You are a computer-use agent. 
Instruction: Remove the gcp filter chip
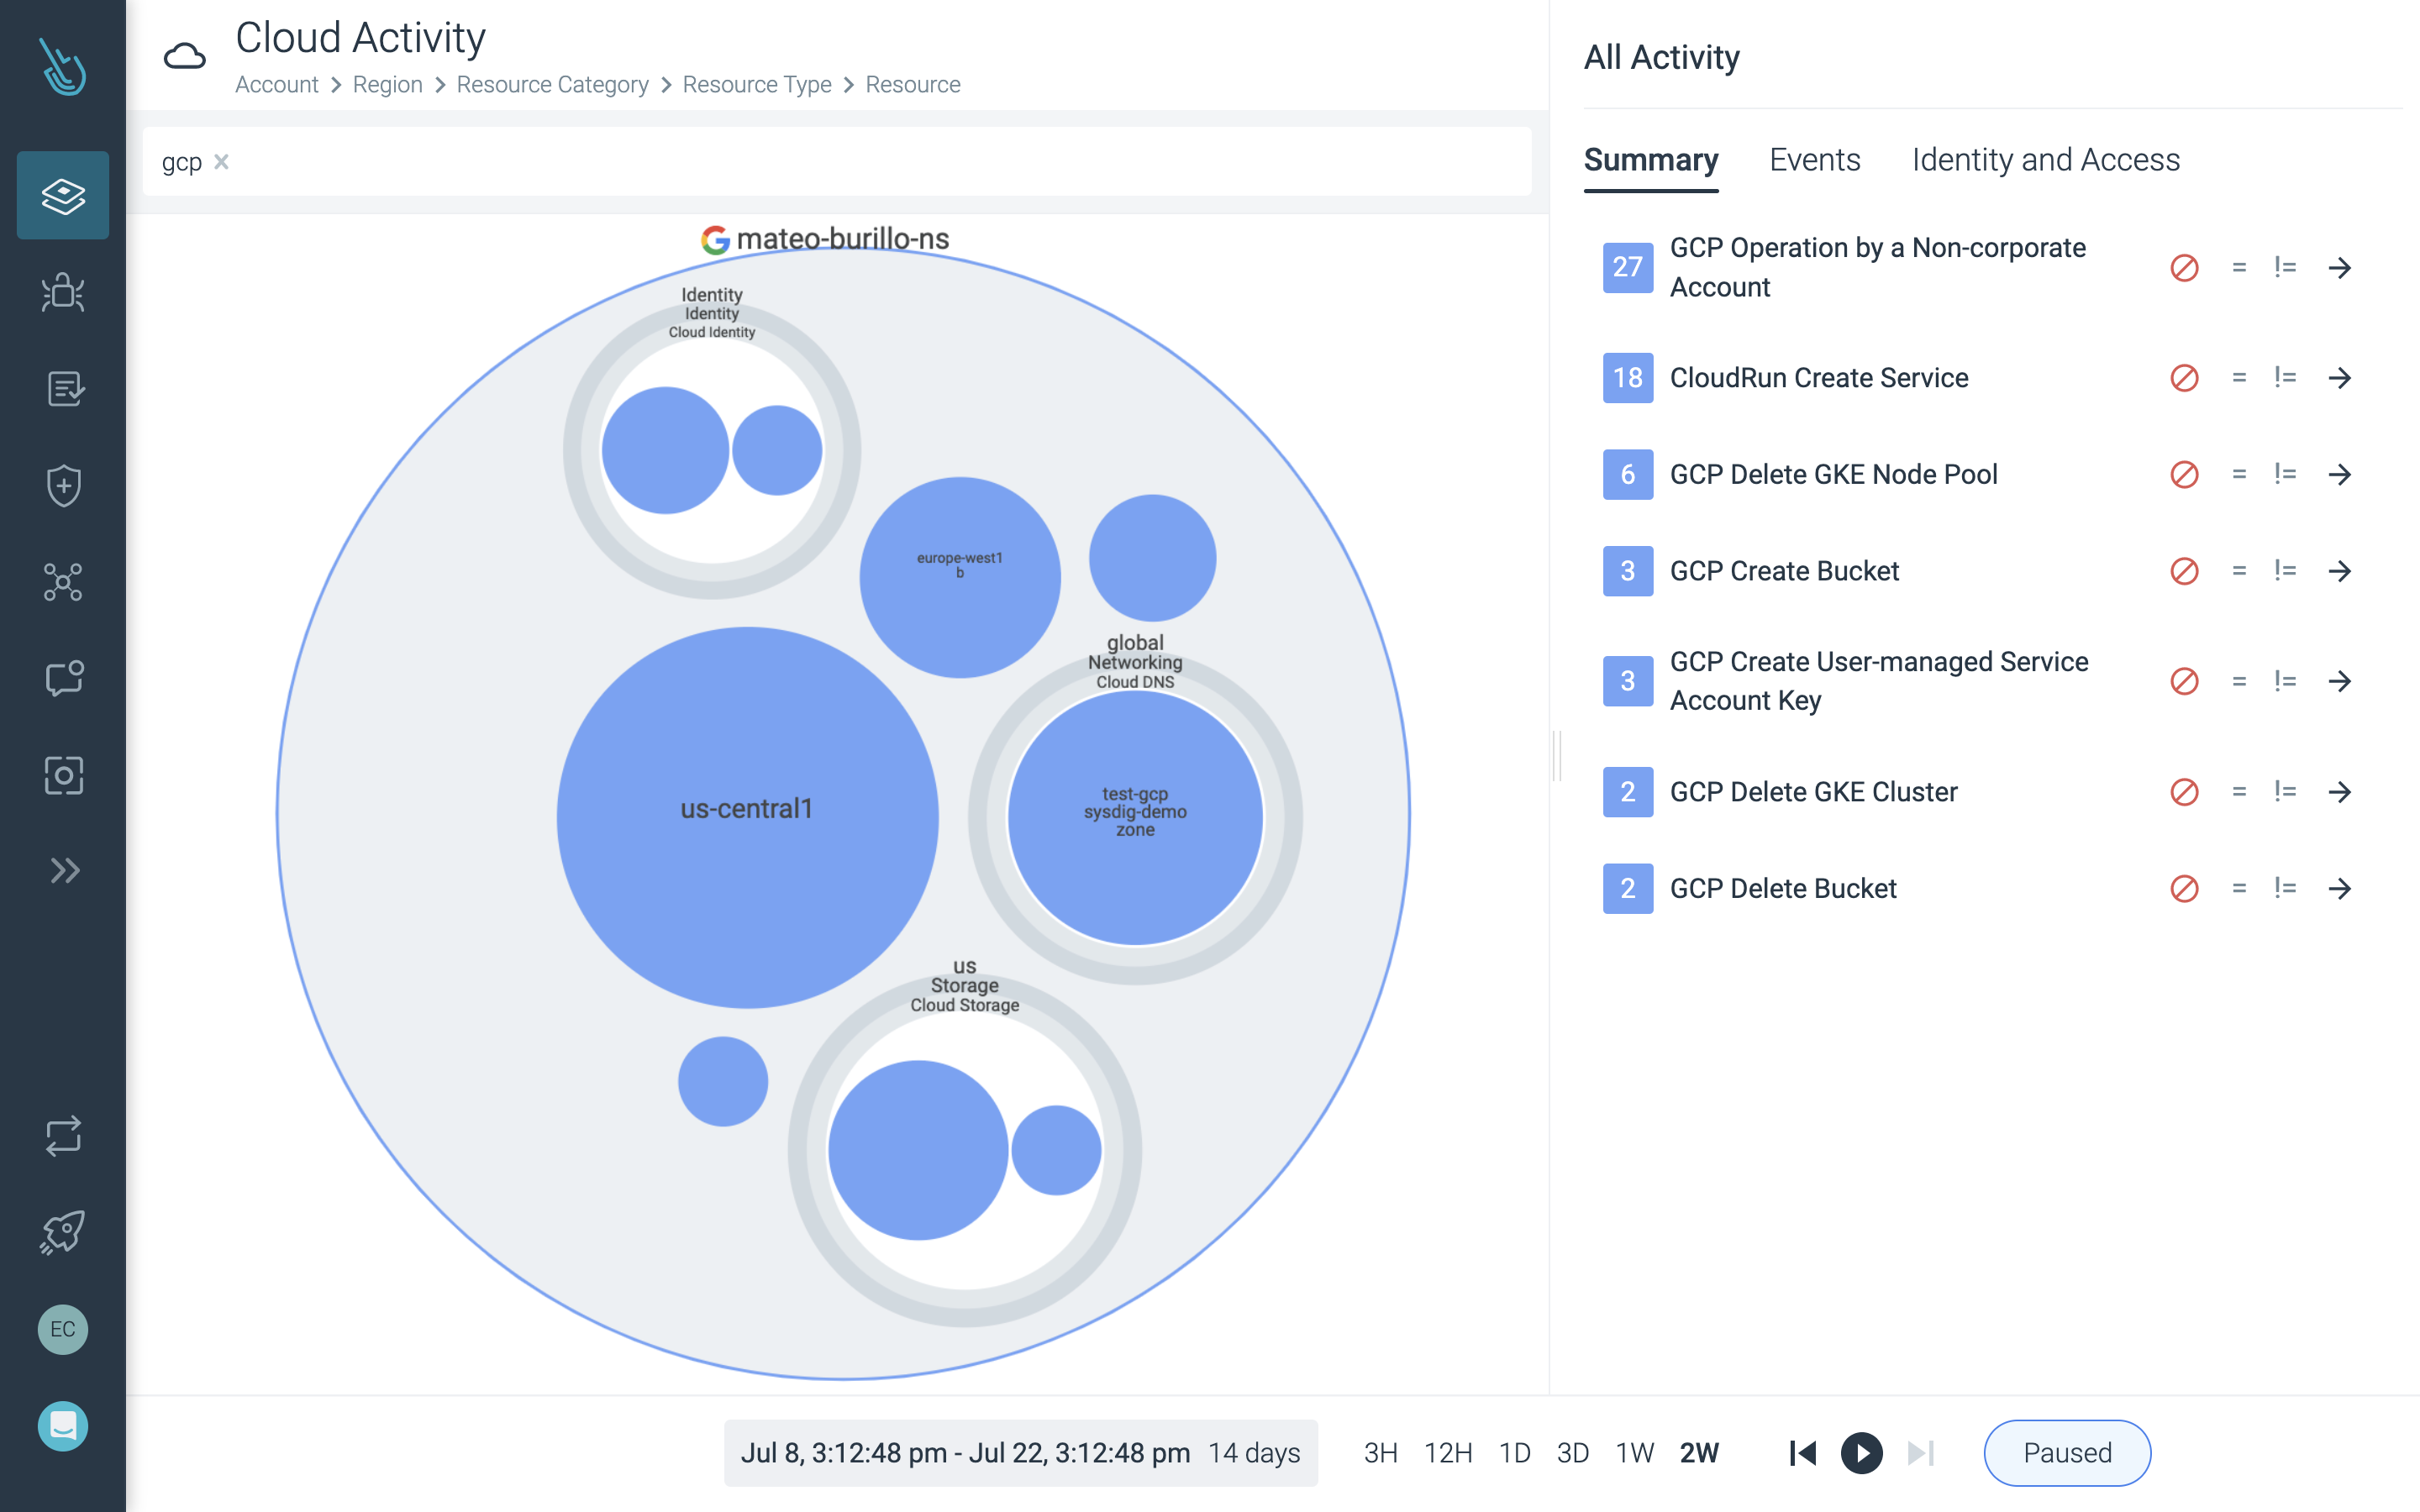coord(222,161)
